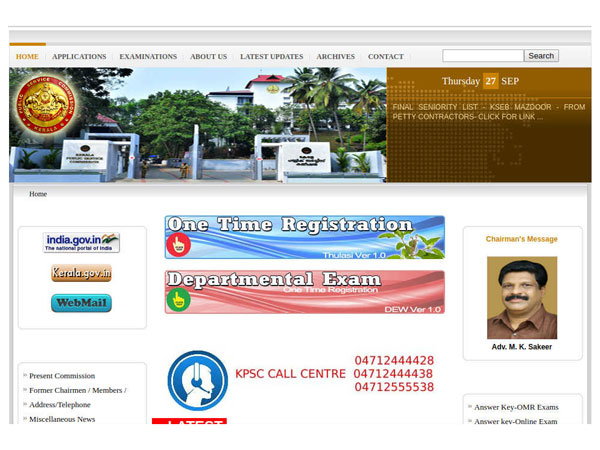Open the APPLICATIONS menu

point(79,57)
